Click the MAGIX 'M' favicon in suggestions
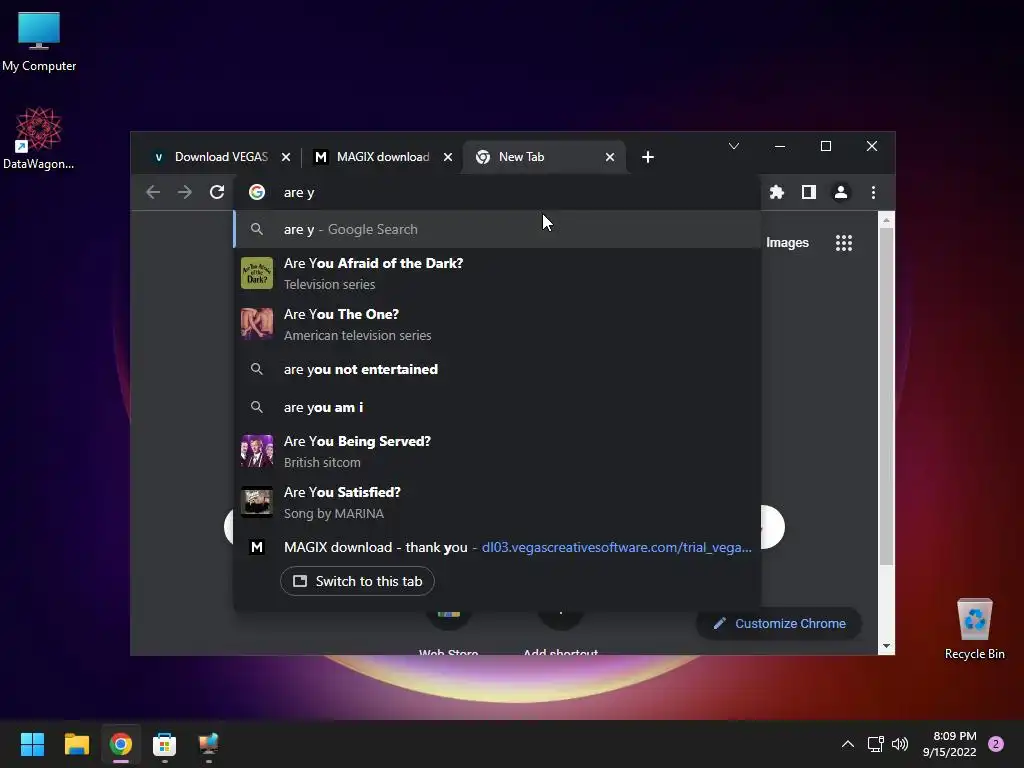The width and height of the screenshot is (1024, 768). tap(257, 547)
